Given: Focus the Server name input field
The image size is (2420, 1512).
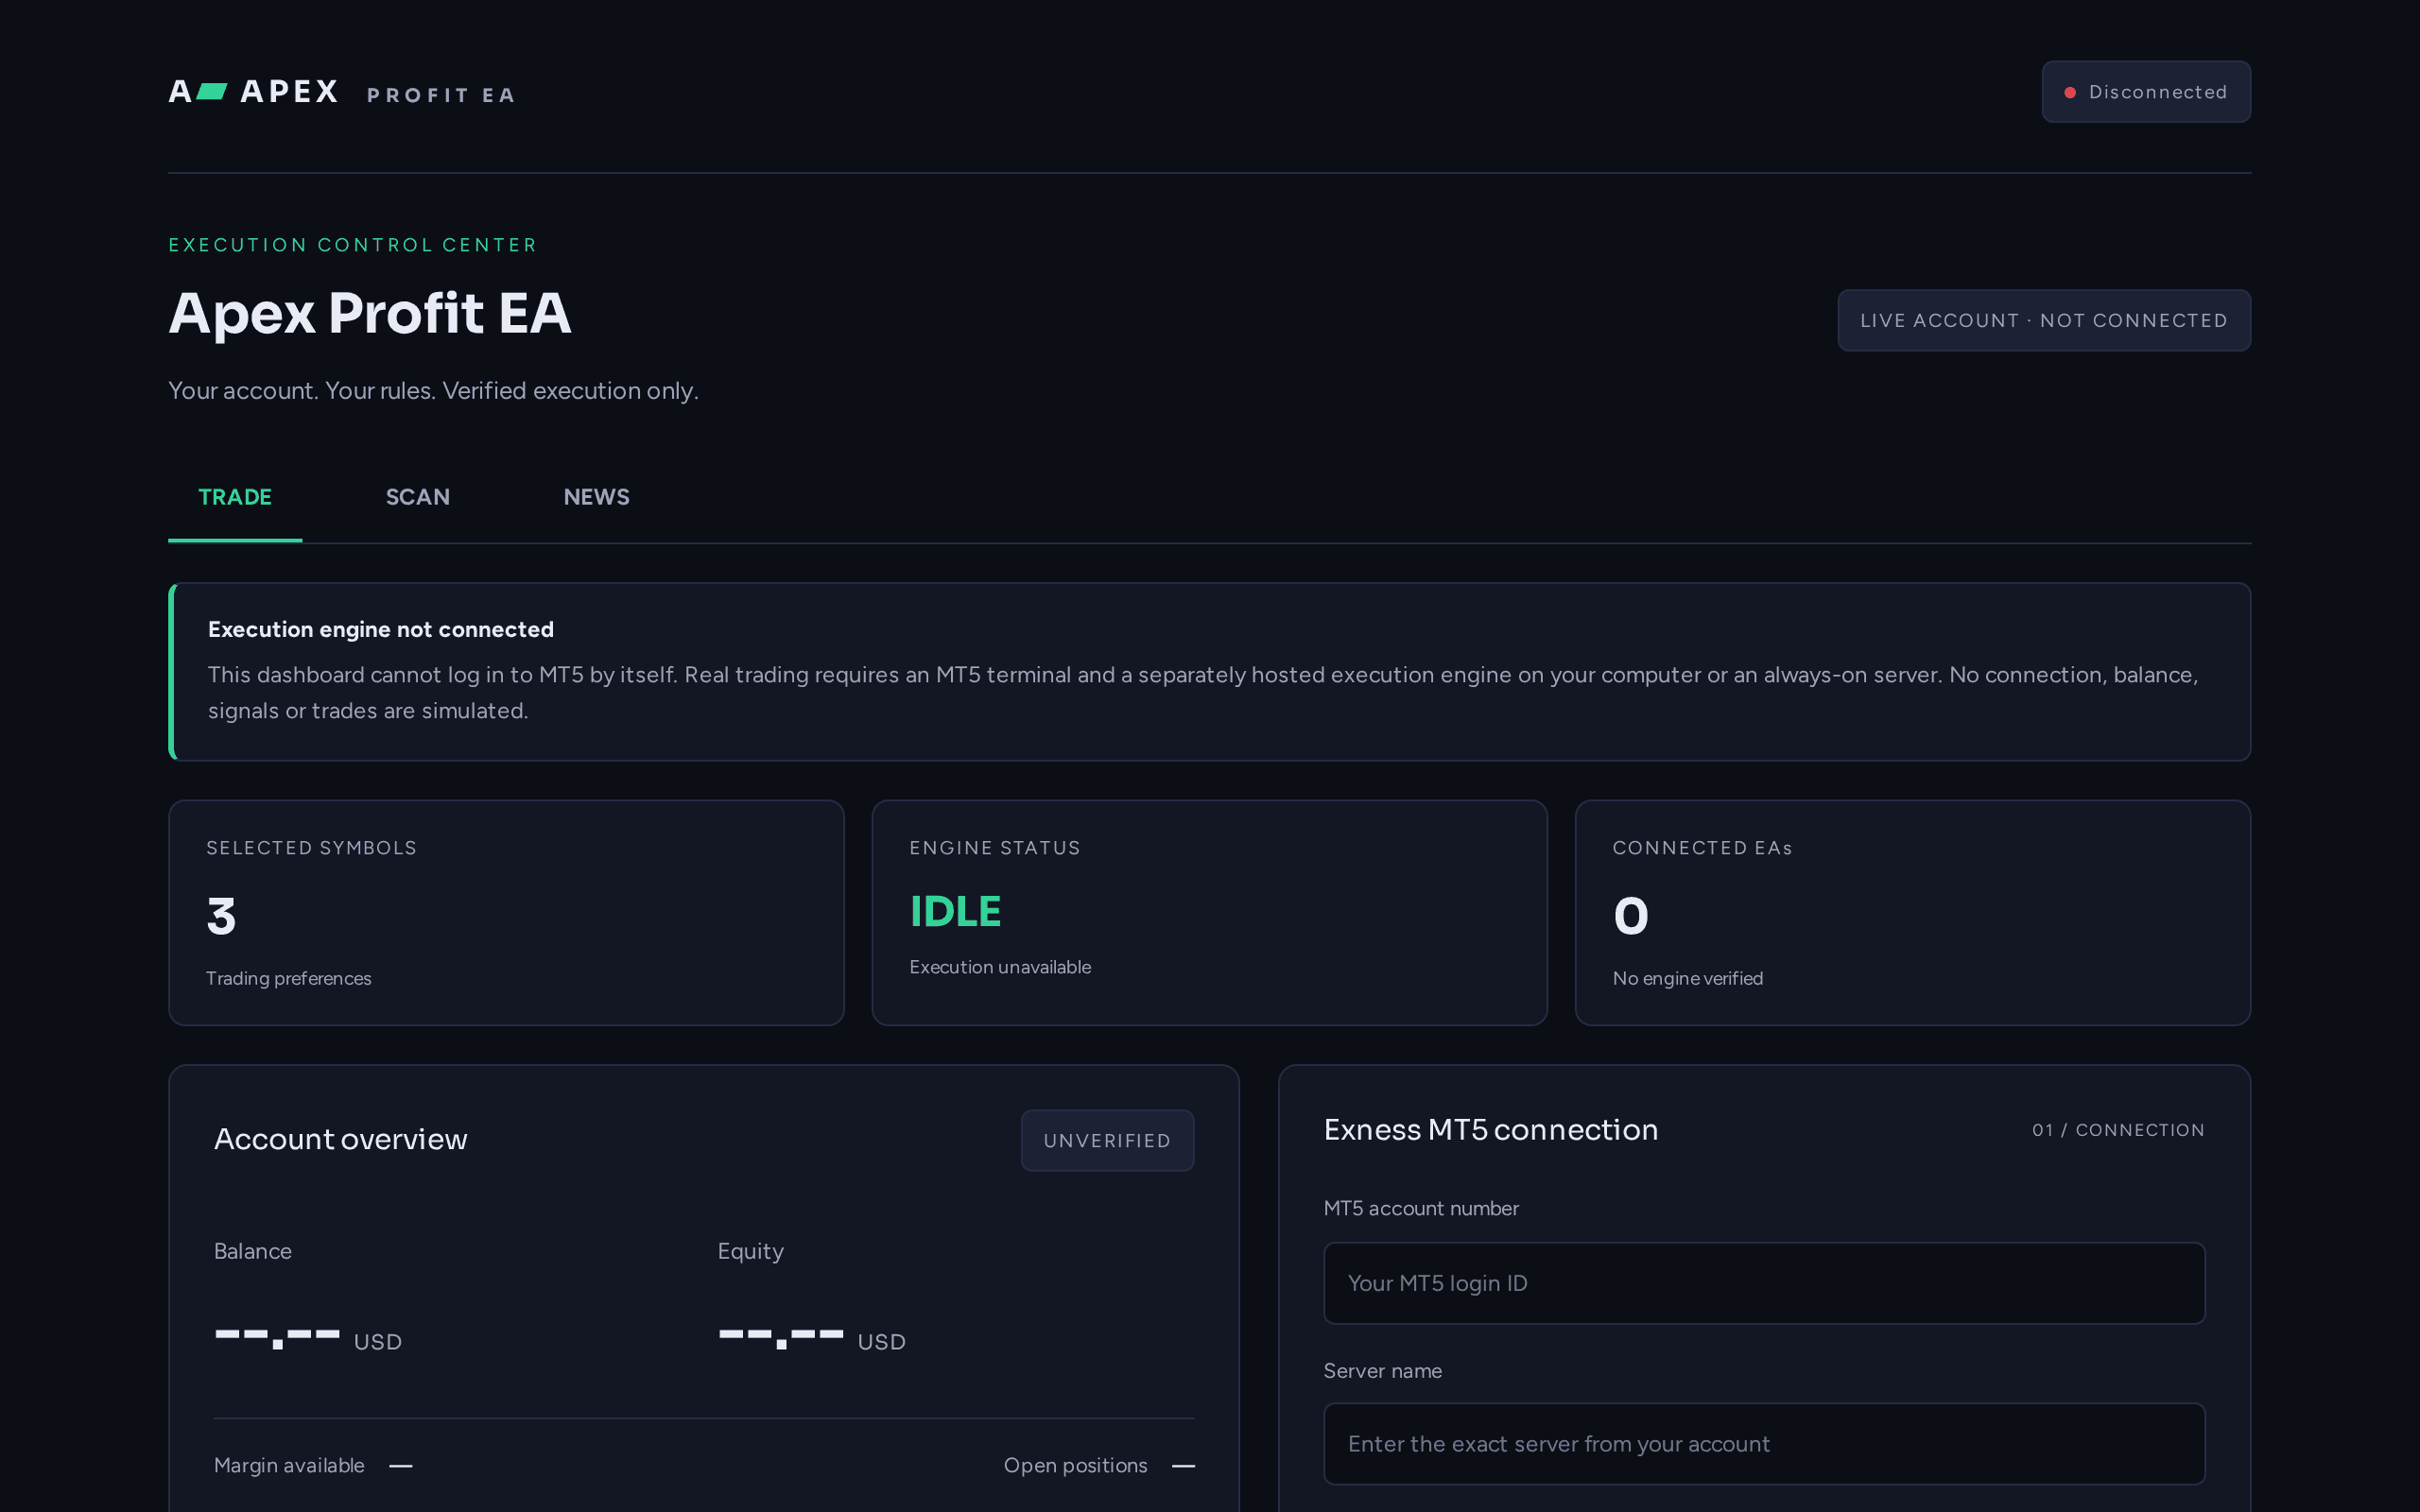Looking at the screenshot, I should (x=1764, y=1444).
